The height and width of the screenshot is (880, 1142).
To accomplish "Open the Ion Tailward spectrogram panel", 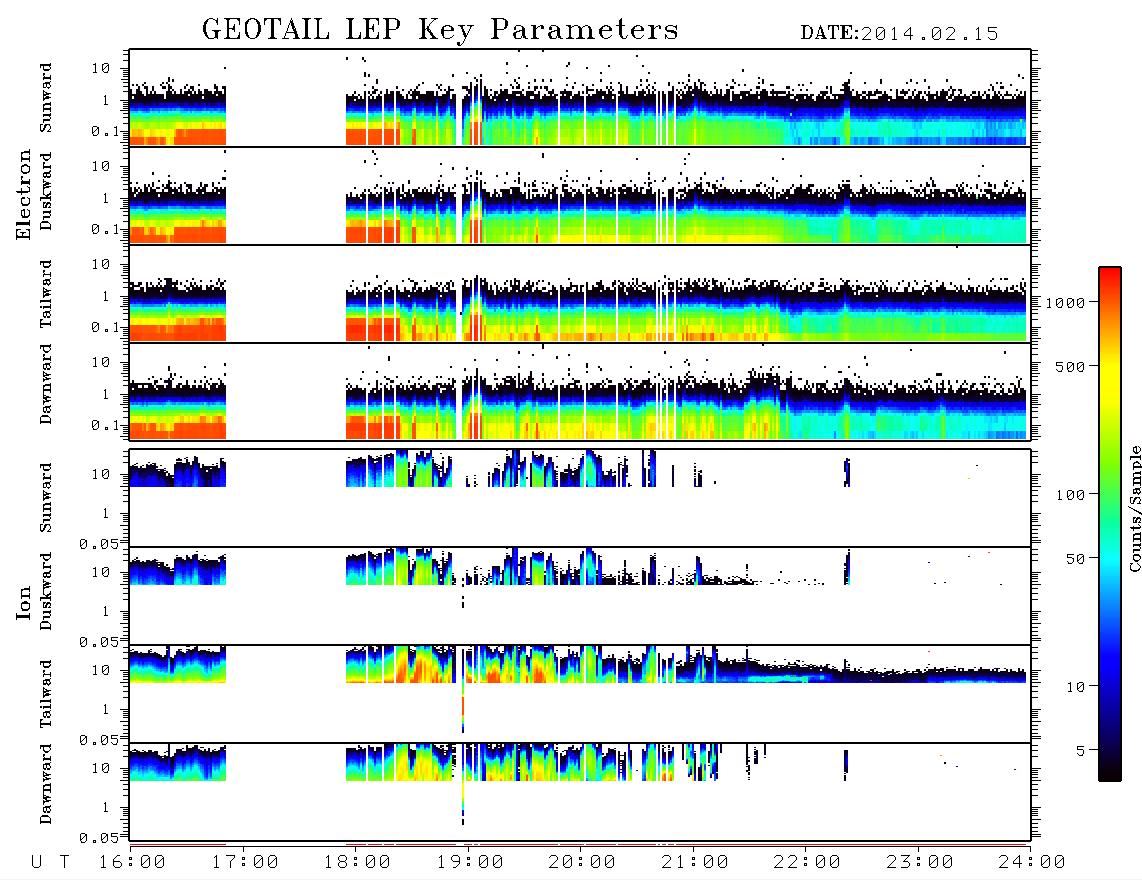I will pos(580,694).
